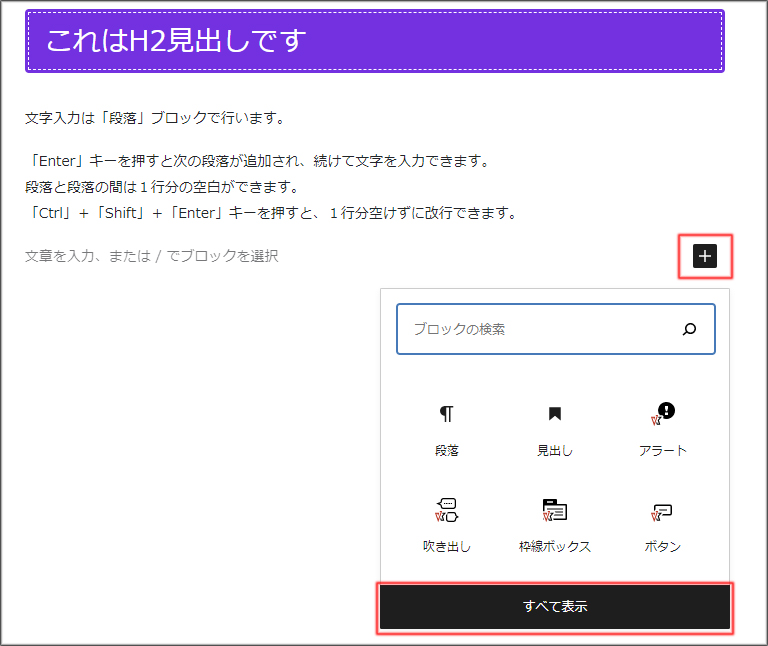This screenshot has width=768, height=646.
Task: Click the black plus add-block button
Action: pos(705,257)
